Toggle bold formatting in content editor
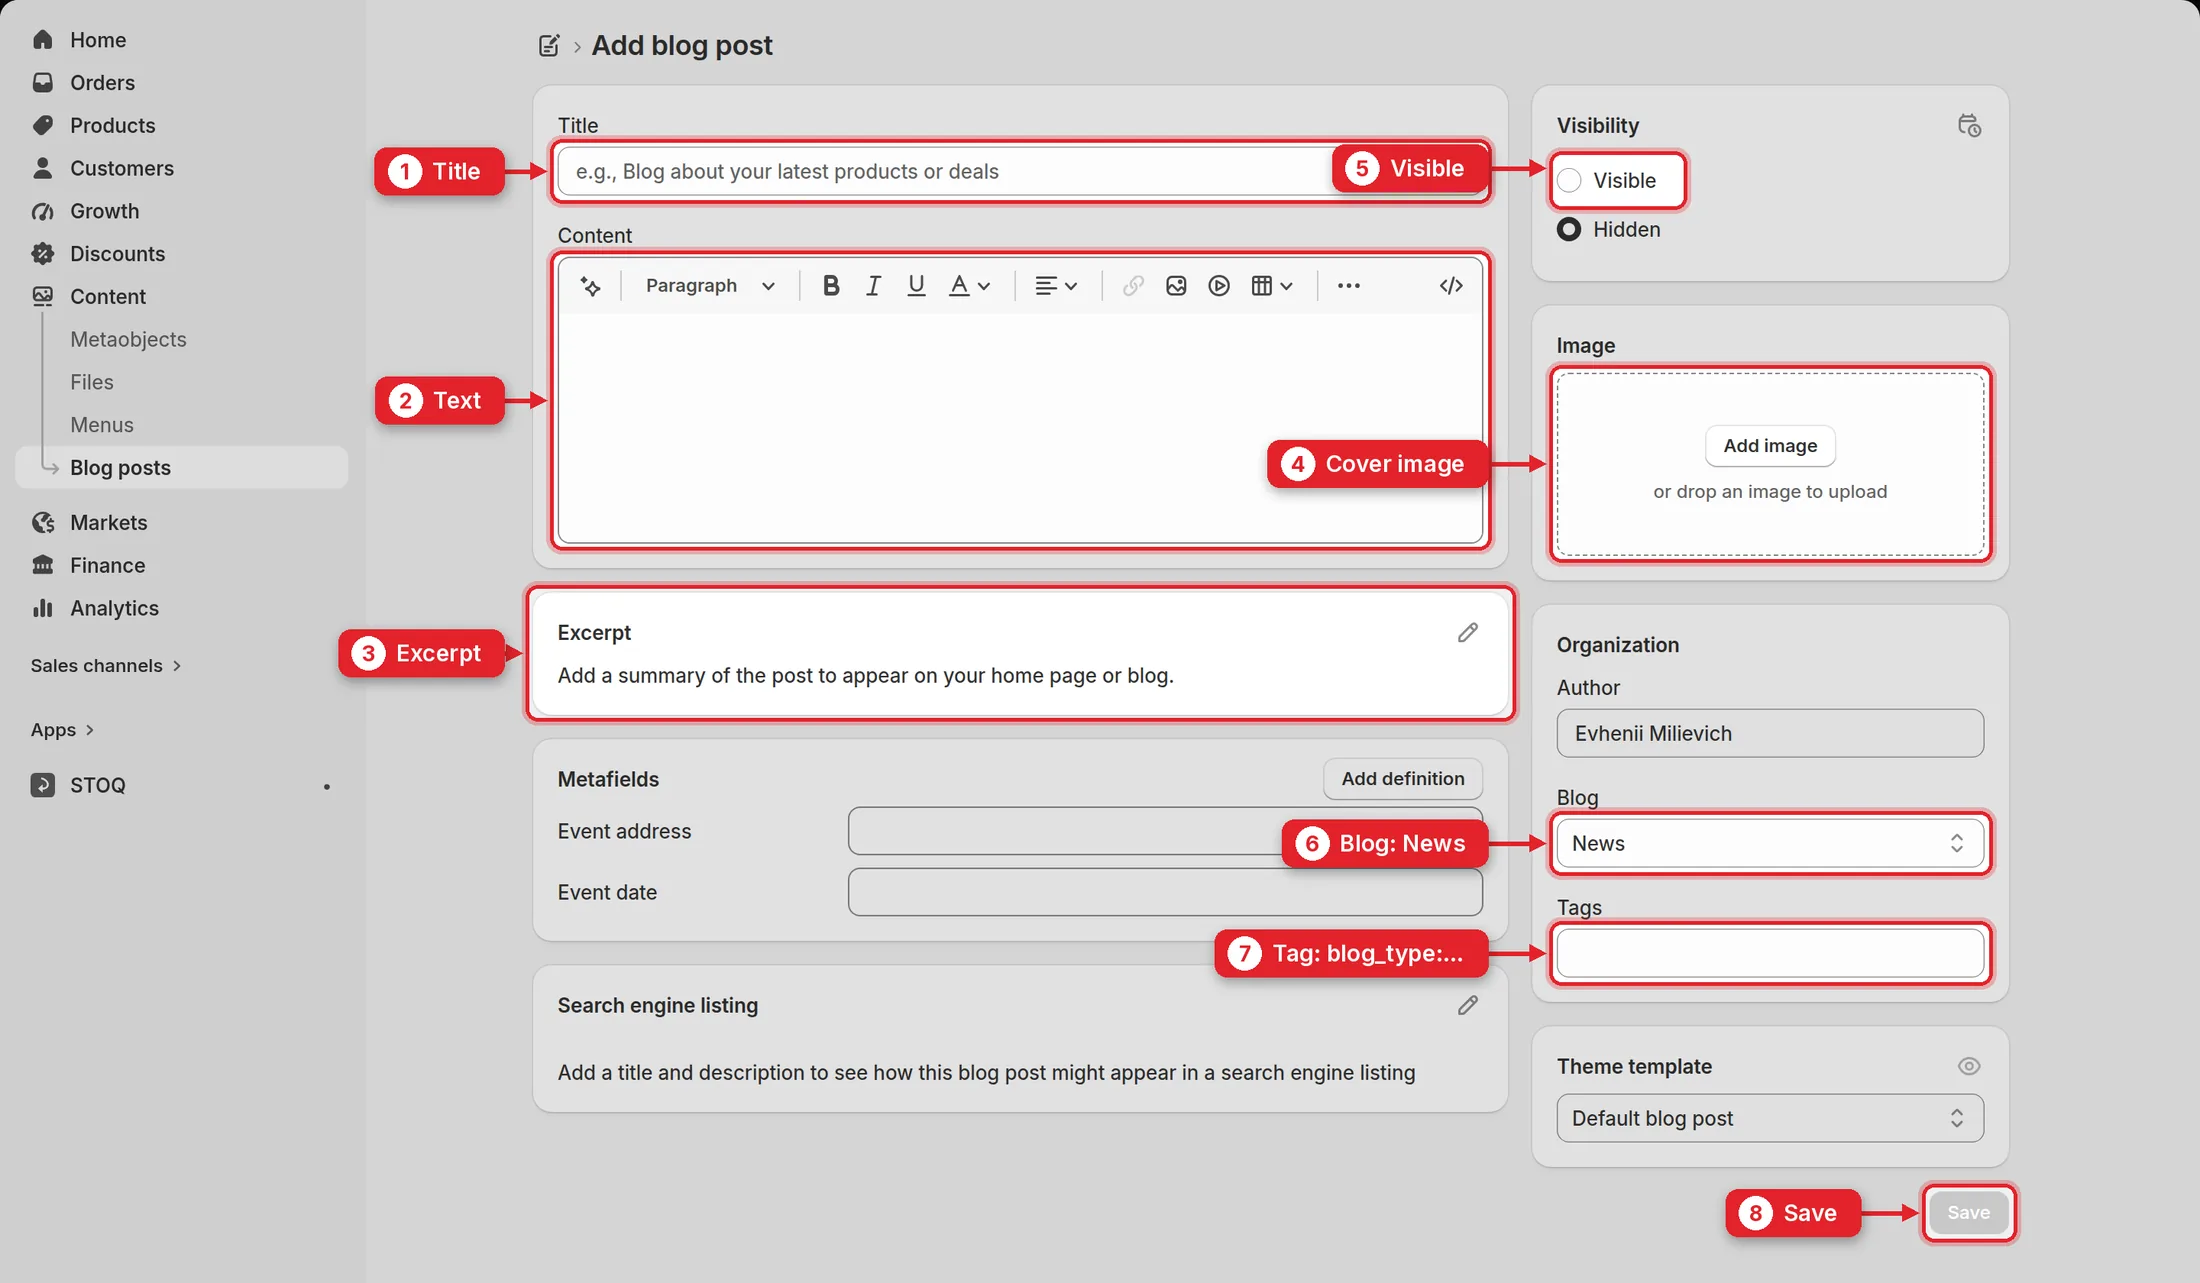This screenshot has width=2200, height=1283. pyautogui.click(x=830, y=286)
